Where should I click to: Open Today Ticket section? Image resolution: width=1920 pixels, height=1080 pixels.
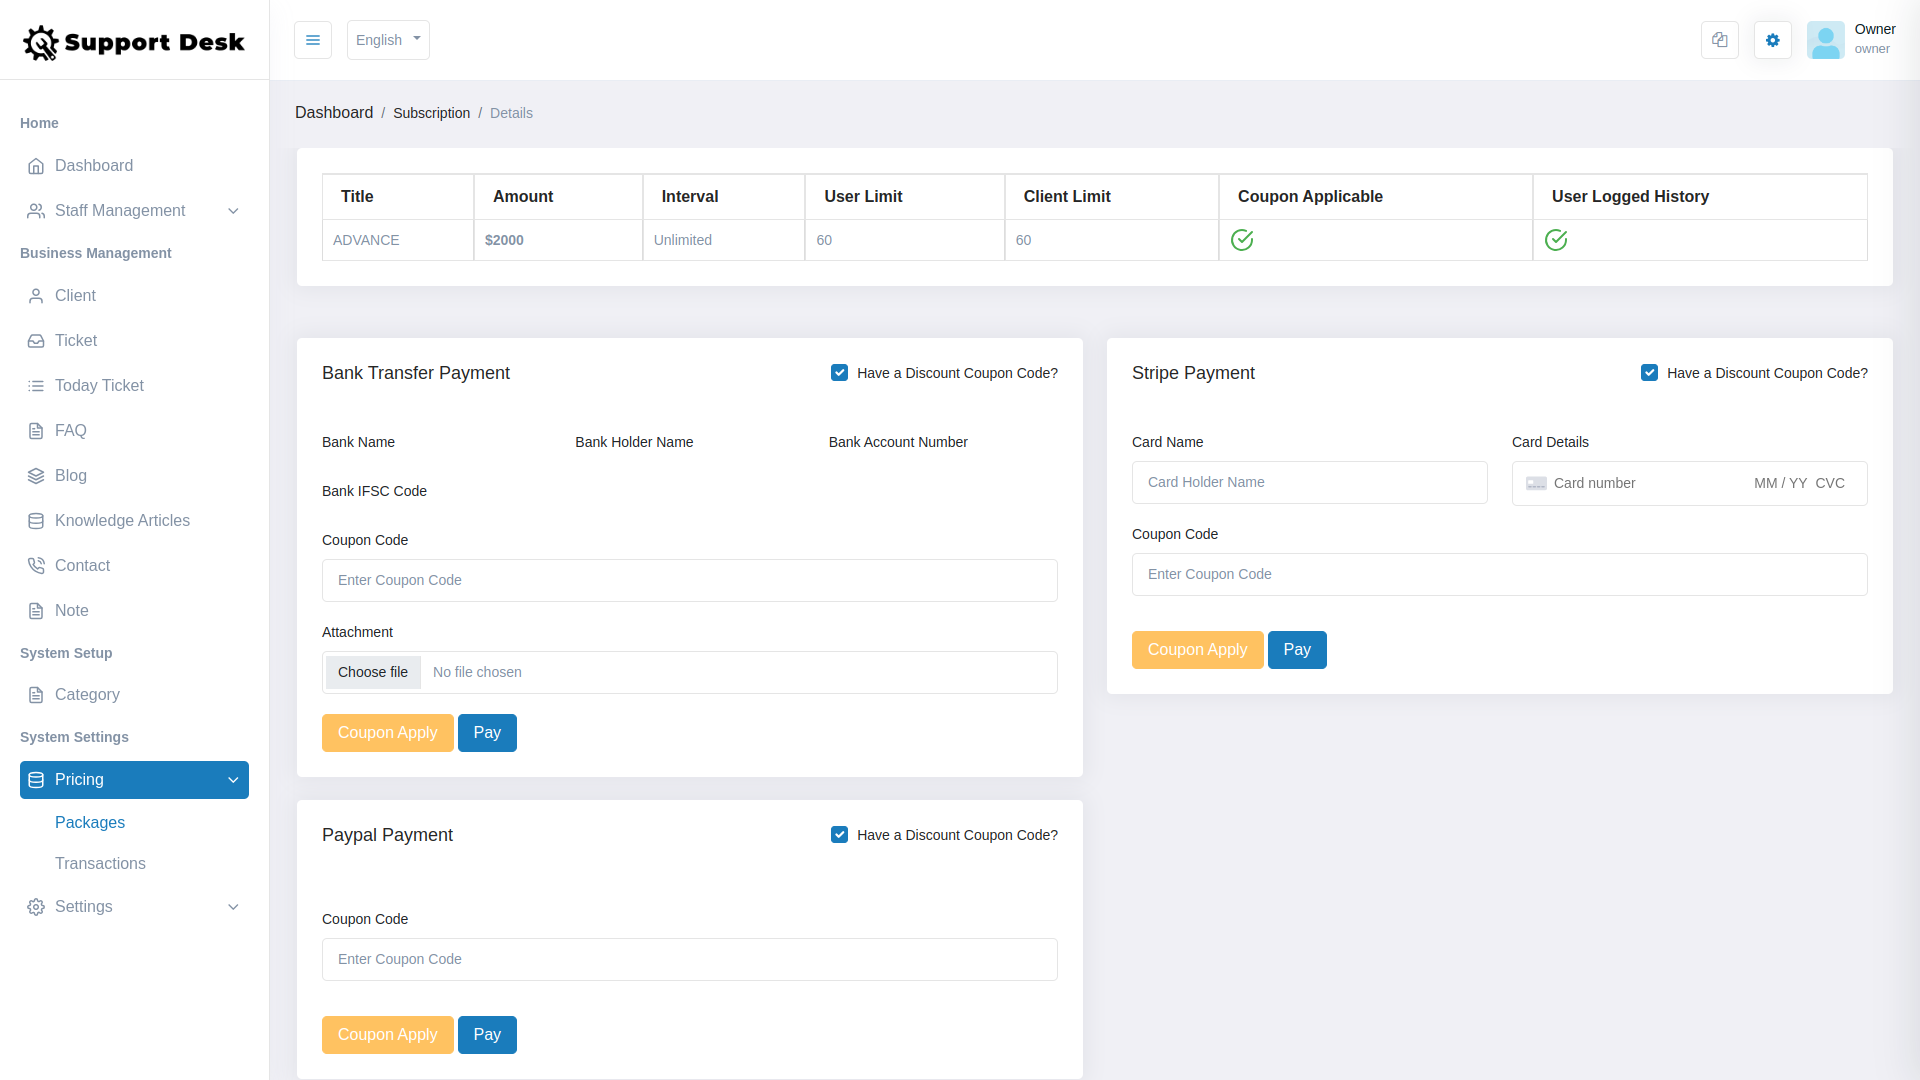100,385
